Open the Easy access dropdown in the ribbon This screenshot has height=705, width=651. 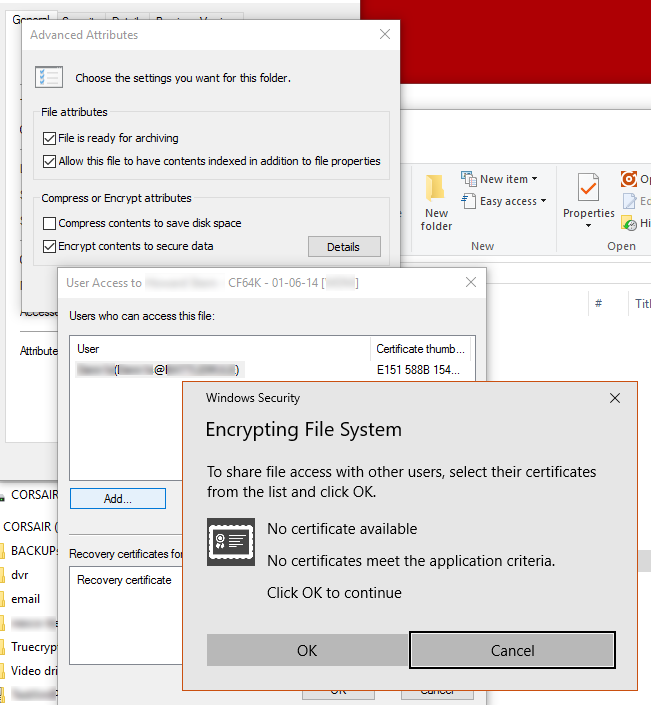pos(504,201)
